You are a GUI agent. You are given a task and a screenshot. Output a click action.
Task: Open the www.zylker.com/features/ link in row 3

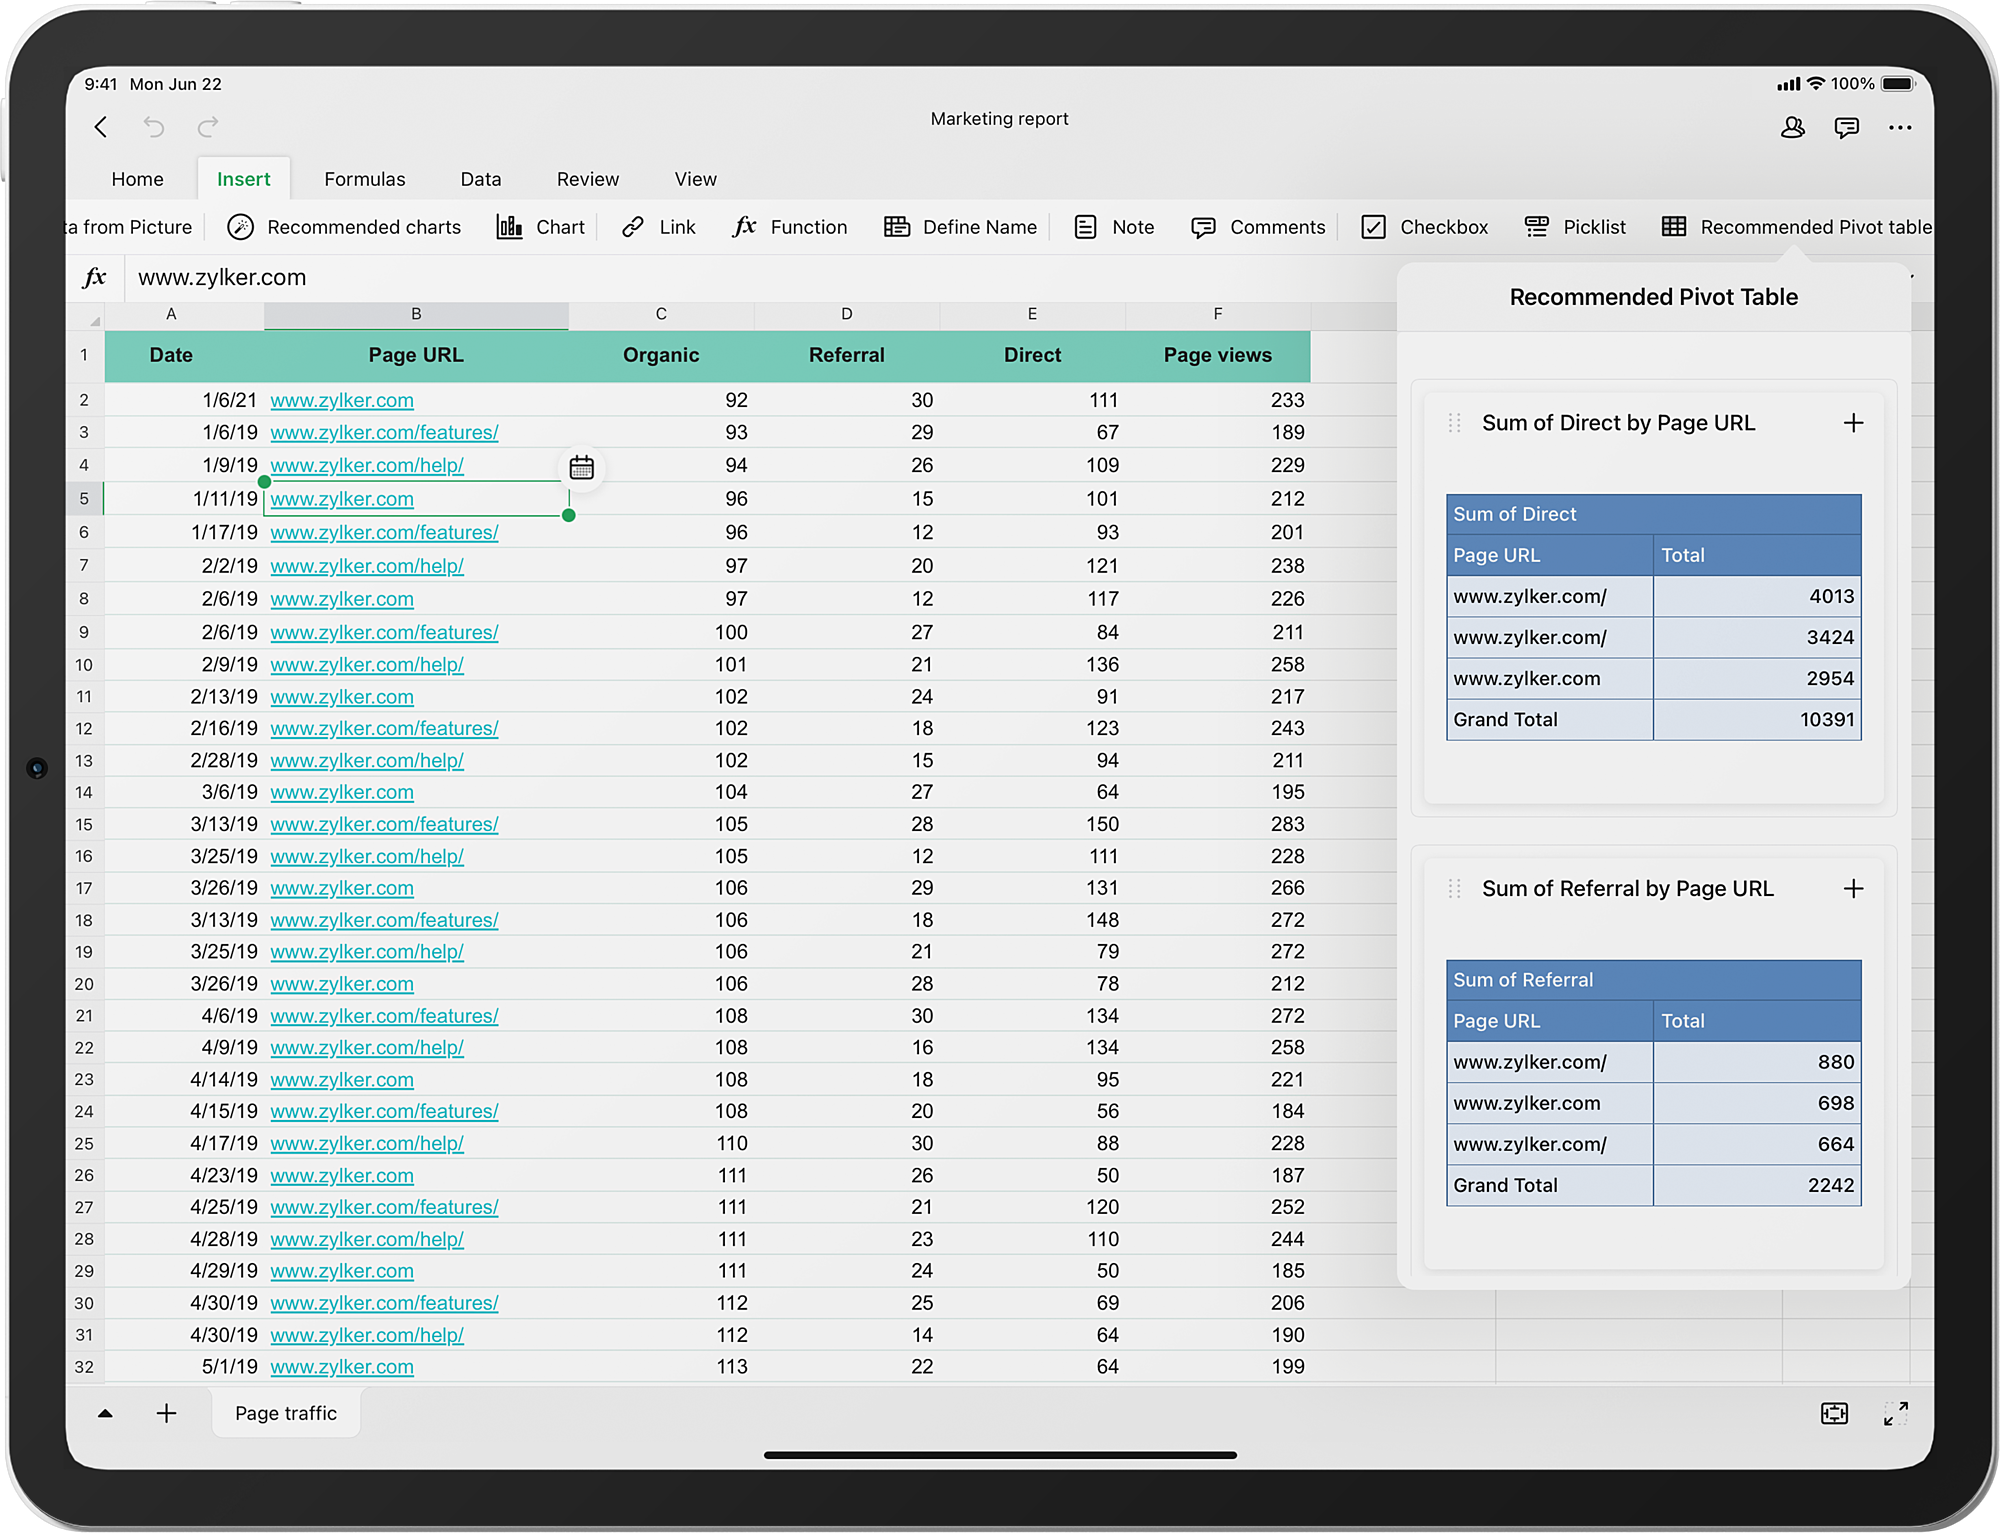tap(384, 432)
